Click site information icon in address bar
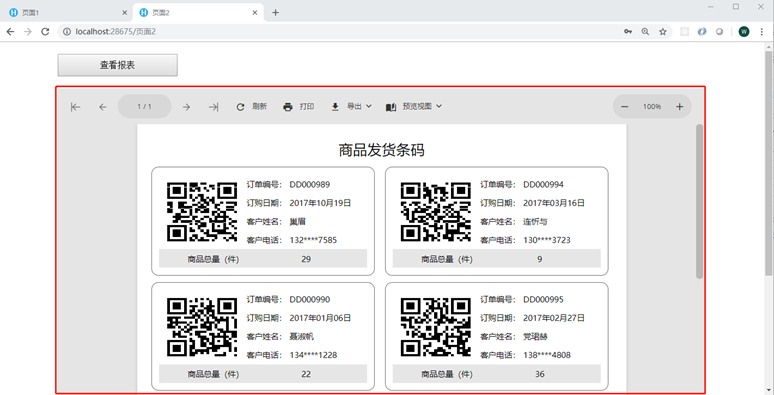 67,32
